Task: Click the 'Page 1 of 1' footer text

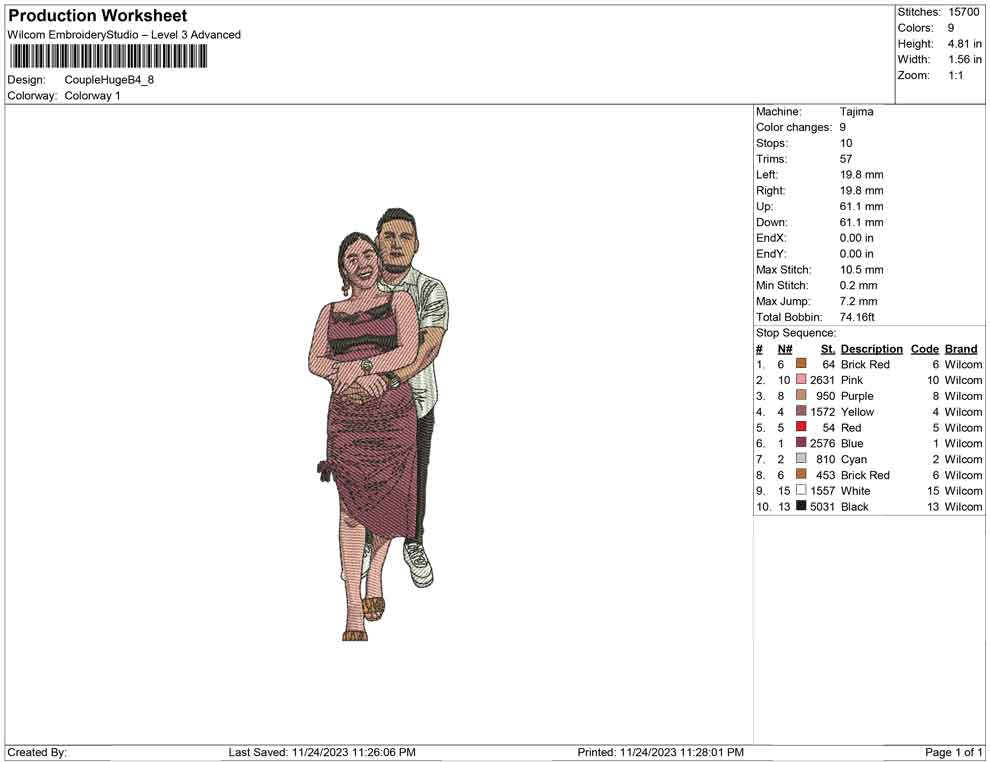Action: (953, 752)
